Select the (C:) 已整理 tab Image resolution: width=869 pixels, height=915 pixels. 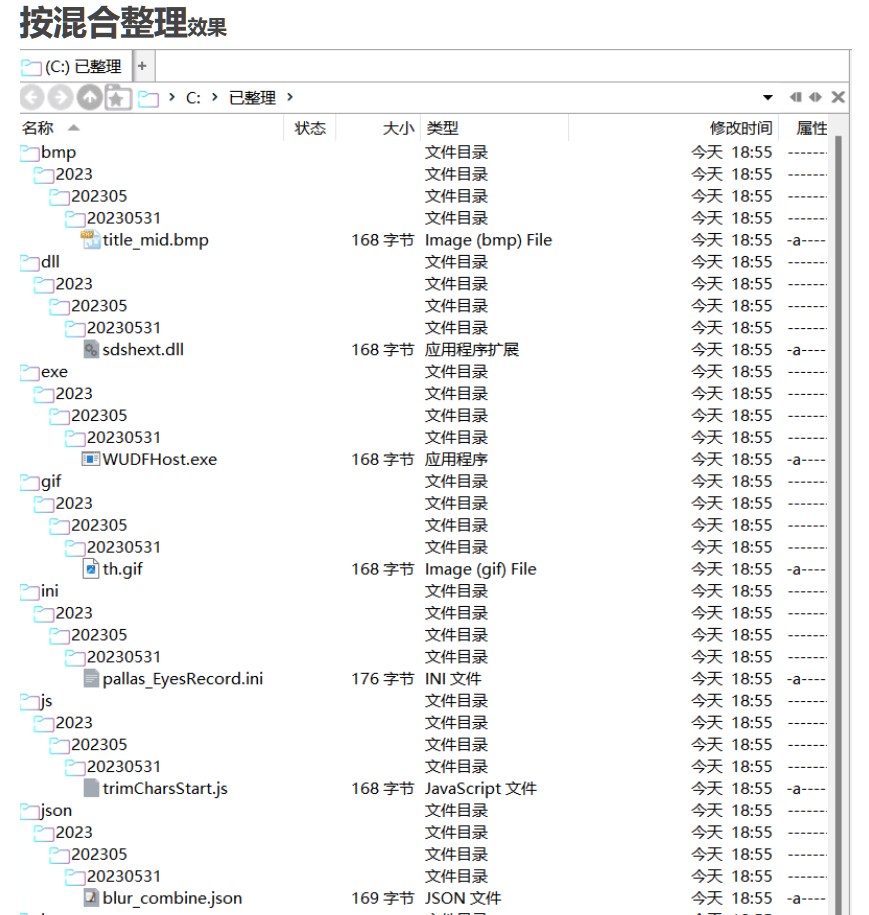(x=76, y=67)
